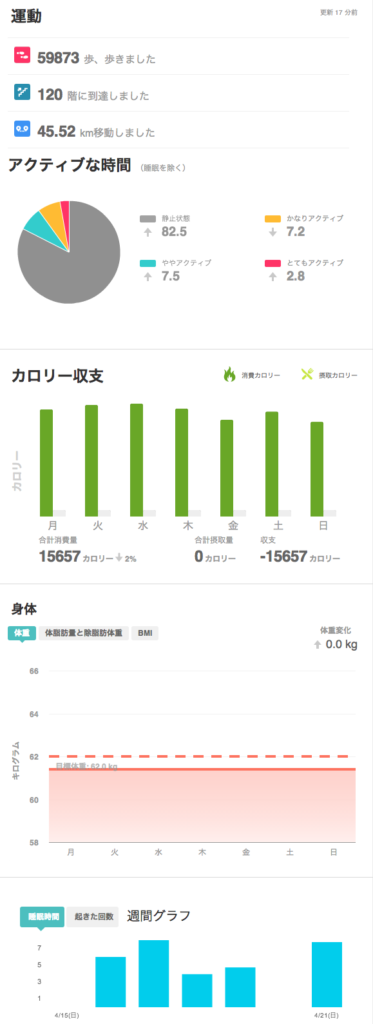Click the 合計消費量 label

pyautogui.click(x=56, y=540)
